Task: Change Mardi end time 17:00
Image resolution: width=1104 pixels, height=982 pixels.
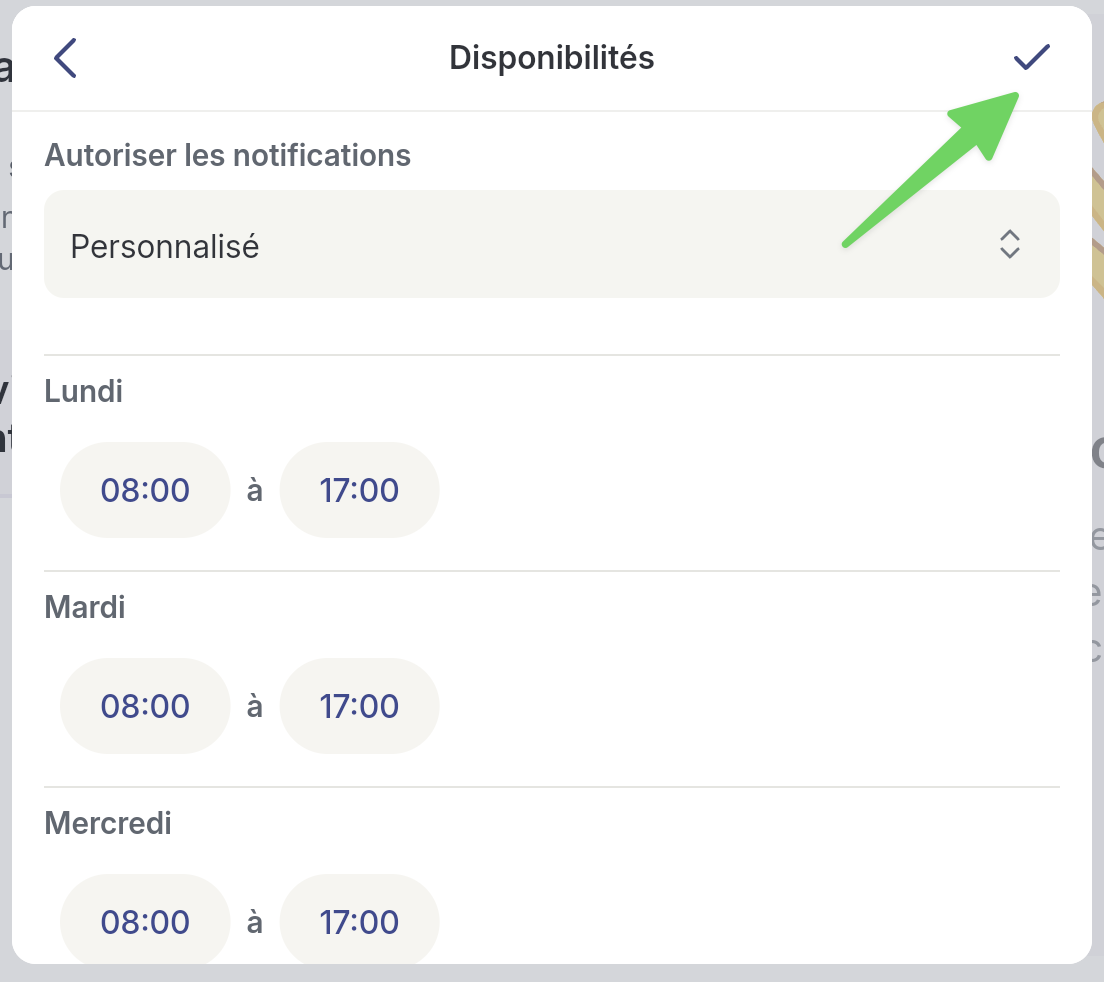Action: 359,706
